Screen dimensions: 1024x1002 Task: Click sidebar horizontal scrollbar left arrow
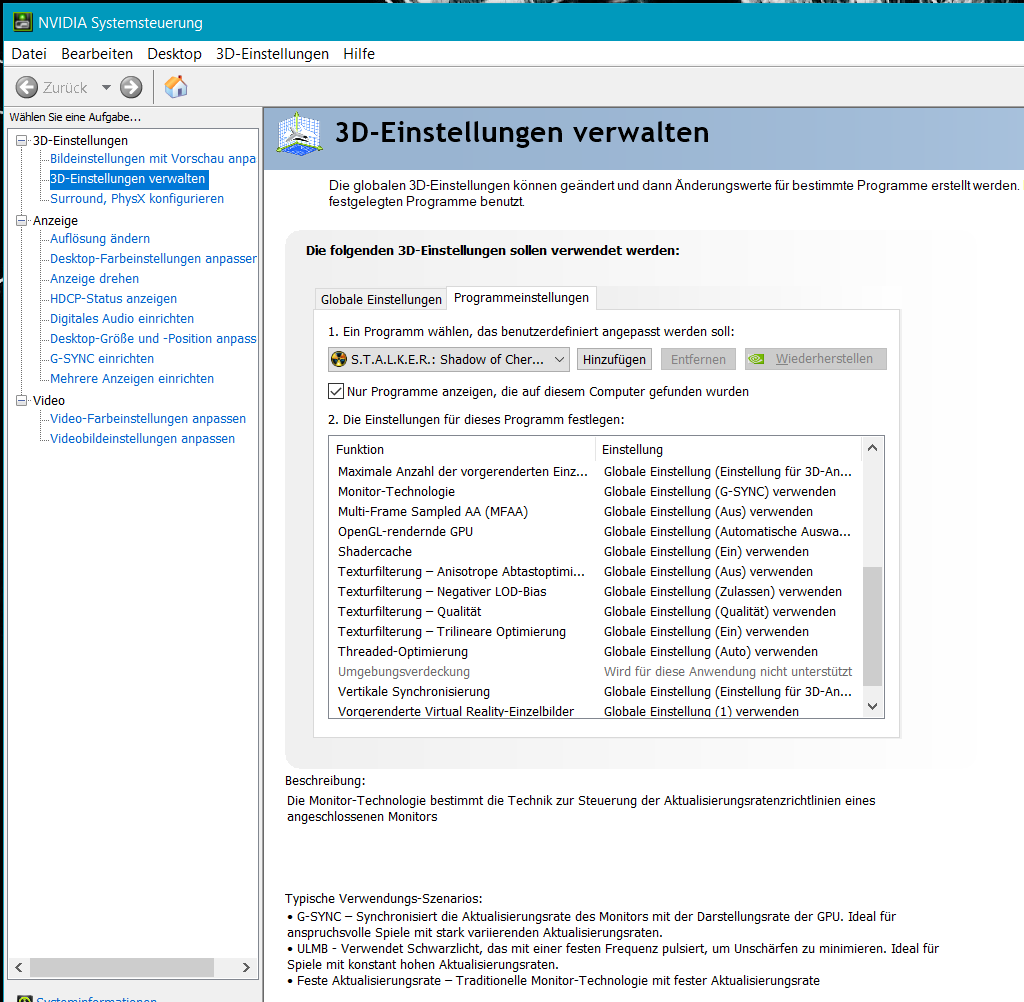pyautogui.click(x=19, y=967)
